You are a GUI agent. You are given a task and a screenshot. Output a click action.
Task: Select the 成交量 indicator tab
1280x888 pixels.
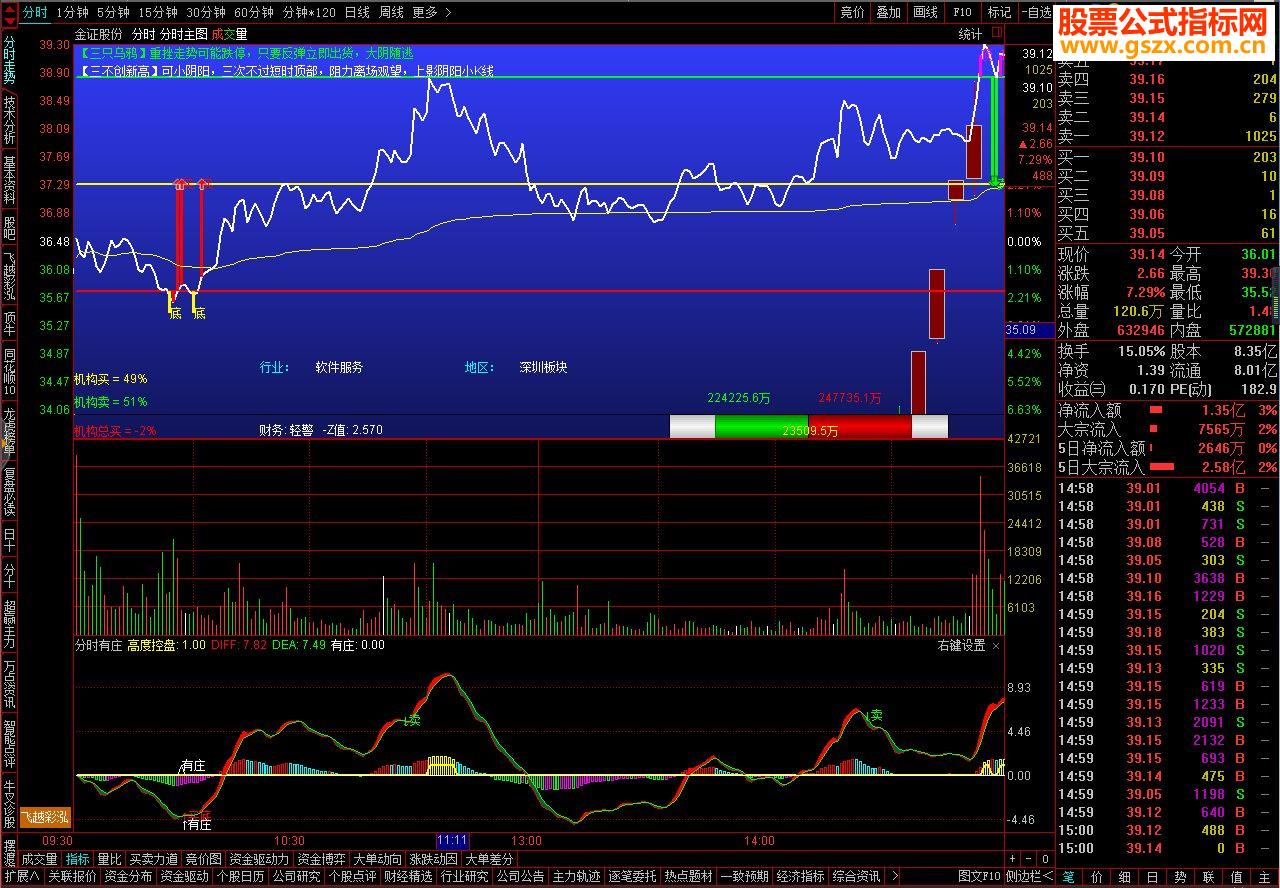click(x=40, y=859)
